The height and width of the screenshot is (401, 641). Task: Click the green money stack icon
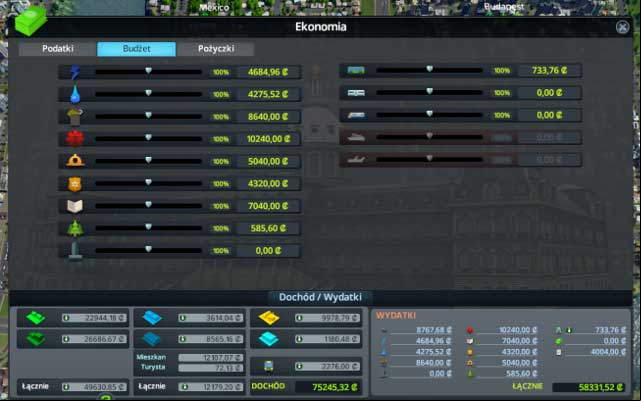tap(30, 20)
